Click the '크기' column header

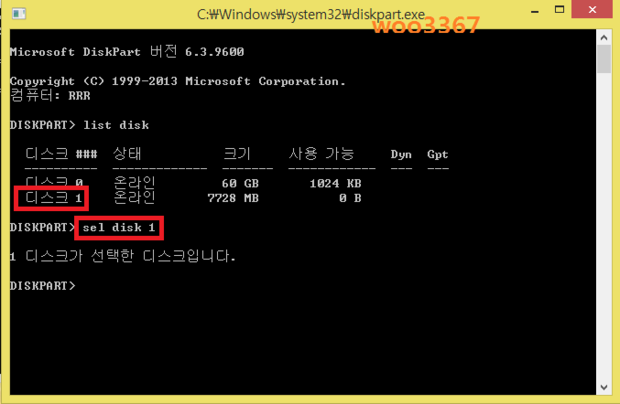tap(237, 154)
